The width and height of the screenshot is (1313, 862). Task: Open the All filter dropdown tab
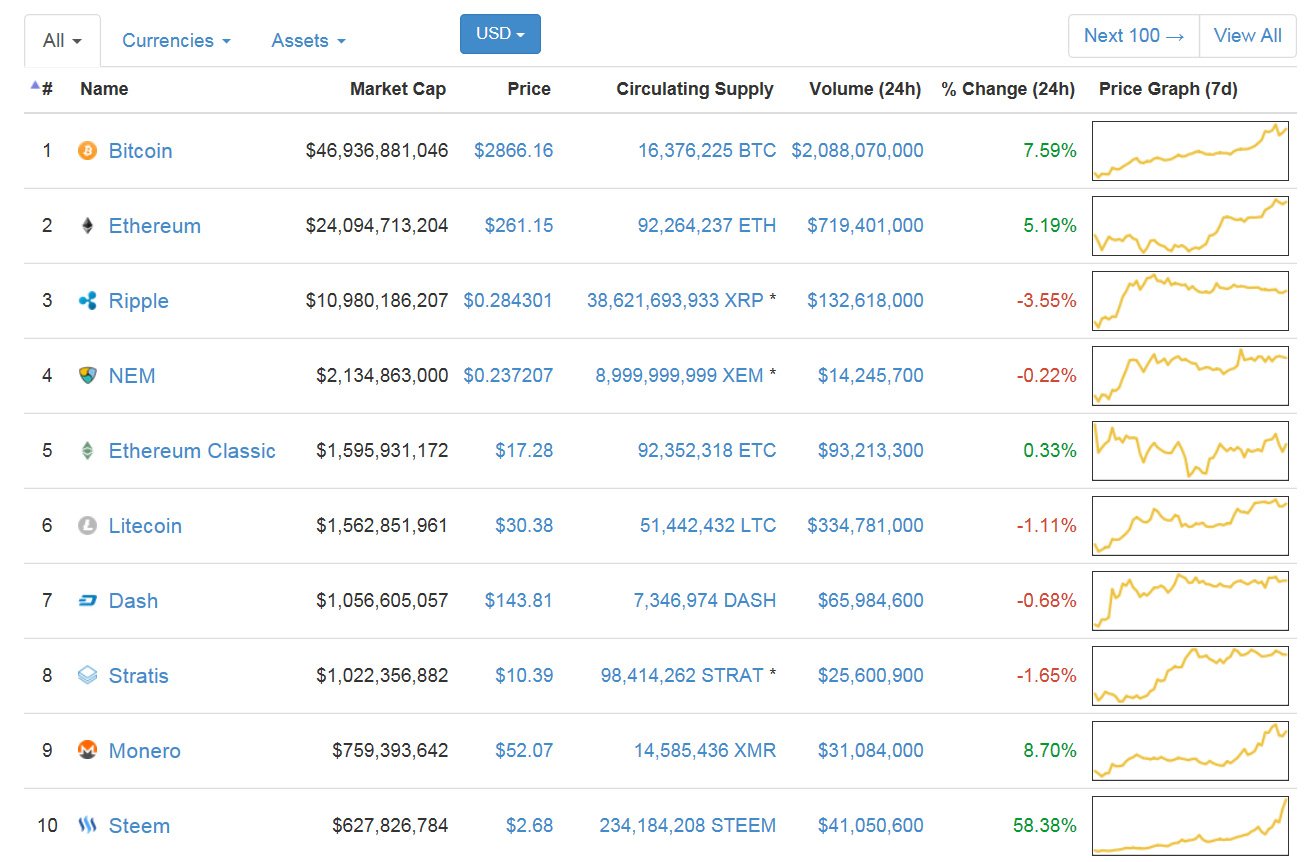click(62, 41)
